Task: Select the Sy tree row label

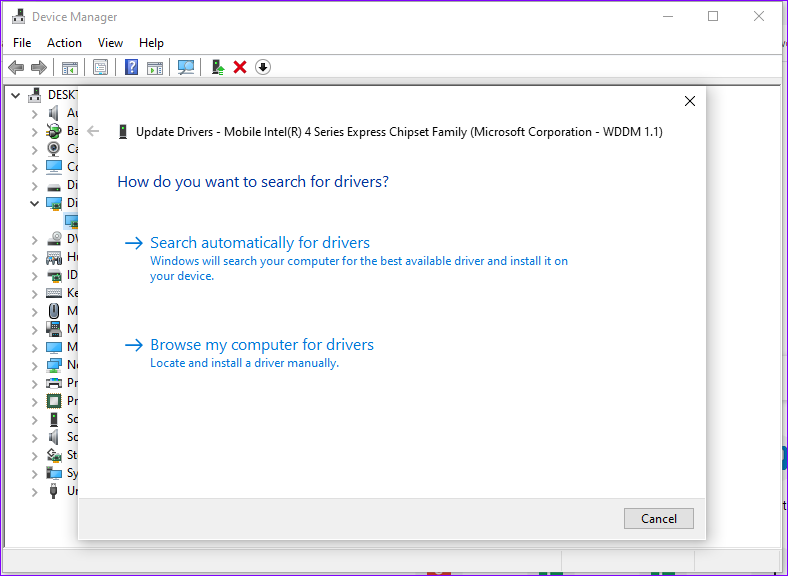Action: pos(72,473)
